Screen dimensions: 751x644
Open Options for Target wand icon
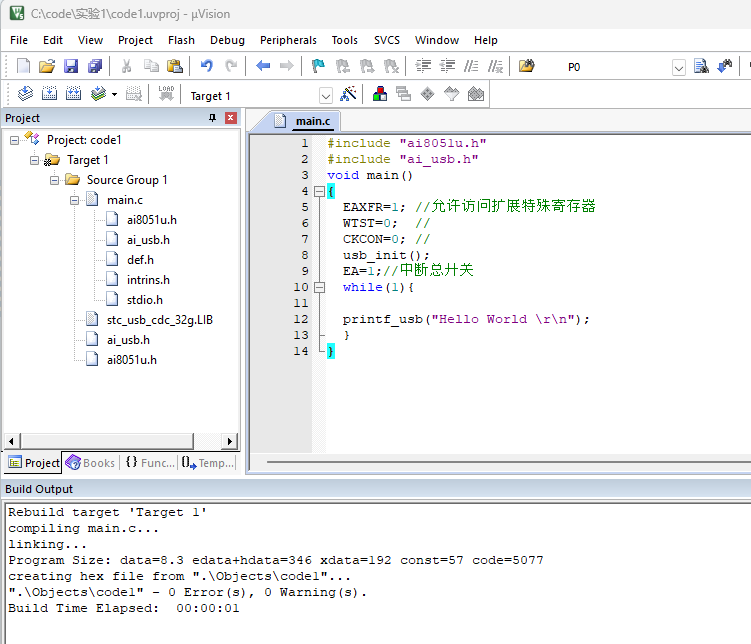[x=348, y=94]
